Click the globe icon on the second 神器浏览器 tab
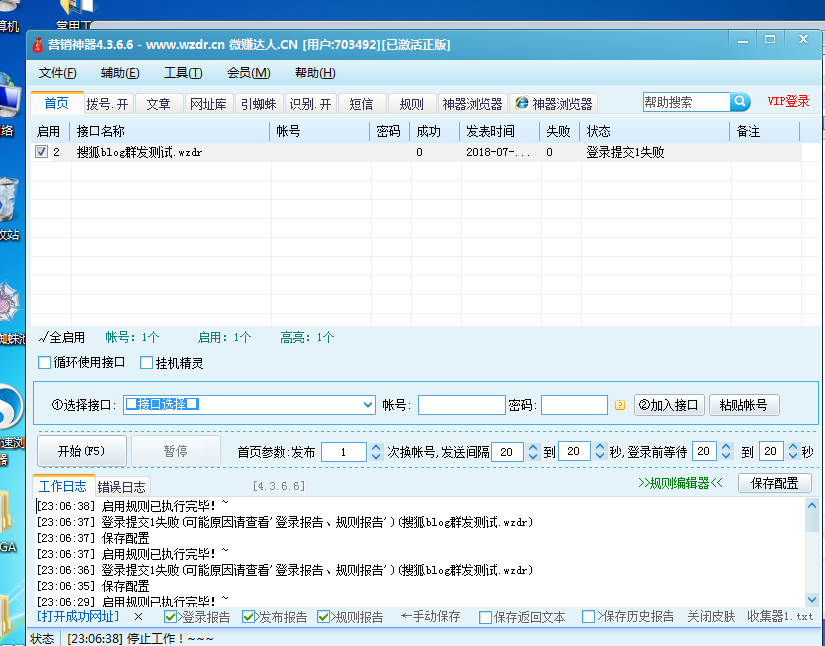825x646 pixels. 520,101
